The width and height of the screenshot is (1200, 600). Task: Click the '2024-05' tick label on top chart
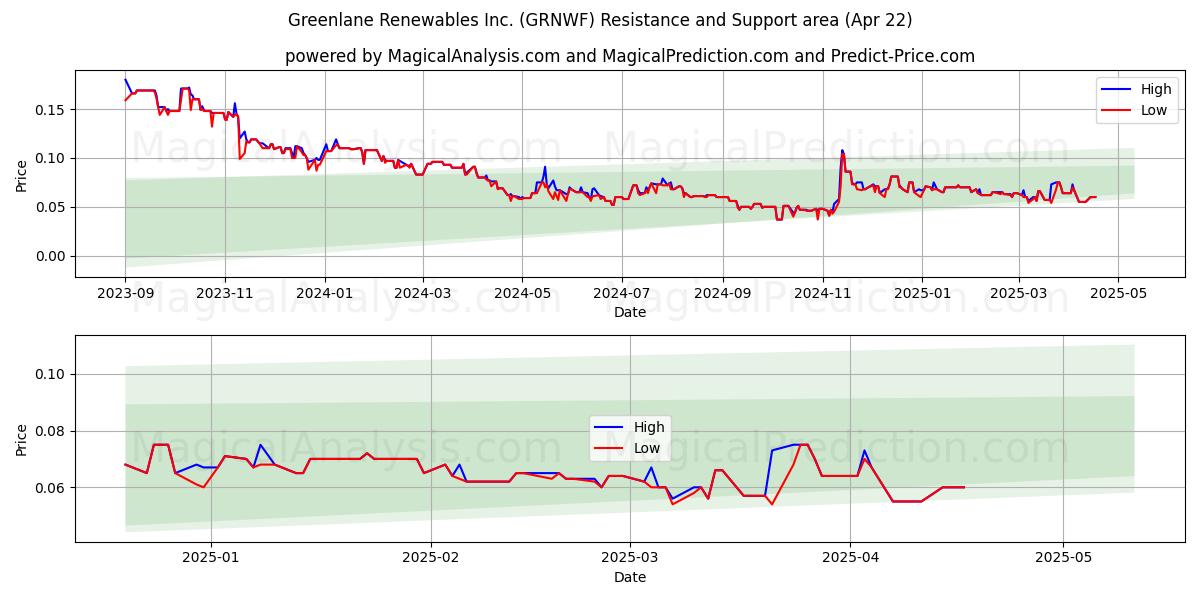coord(521,294)
